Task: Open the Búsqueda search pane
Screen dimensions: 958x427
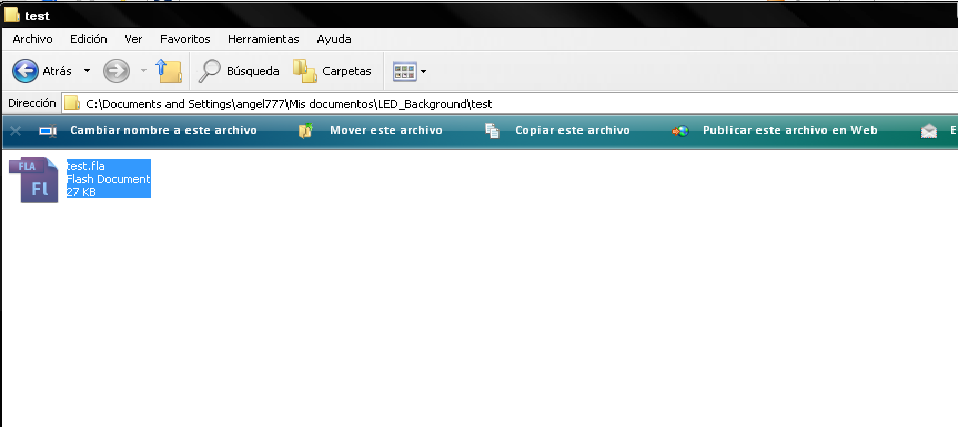Action: [x=239, y=71]
